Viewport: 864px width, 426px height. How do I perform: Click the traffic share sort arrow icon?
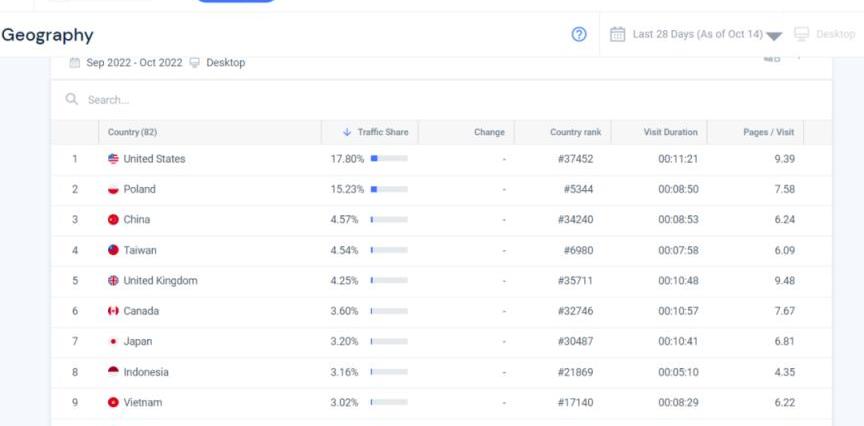[347, 132]
